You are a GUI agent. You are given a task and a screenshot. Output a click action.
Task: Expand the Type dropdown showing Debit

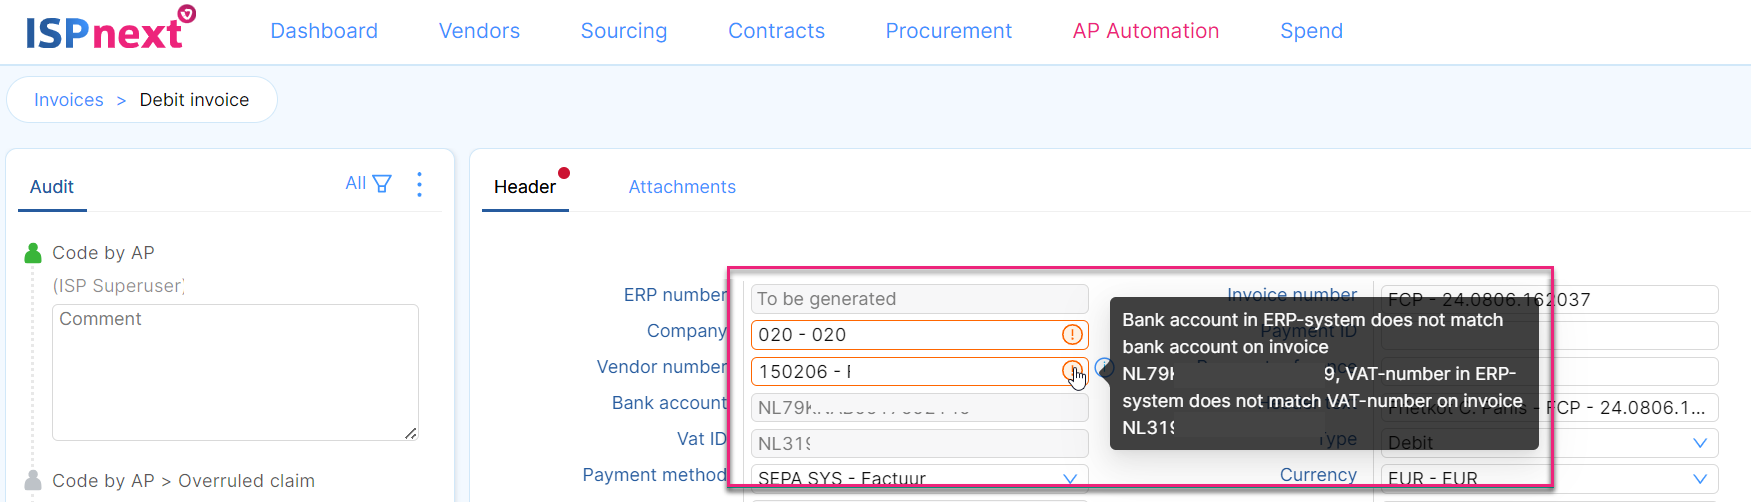pos(1700,443)
